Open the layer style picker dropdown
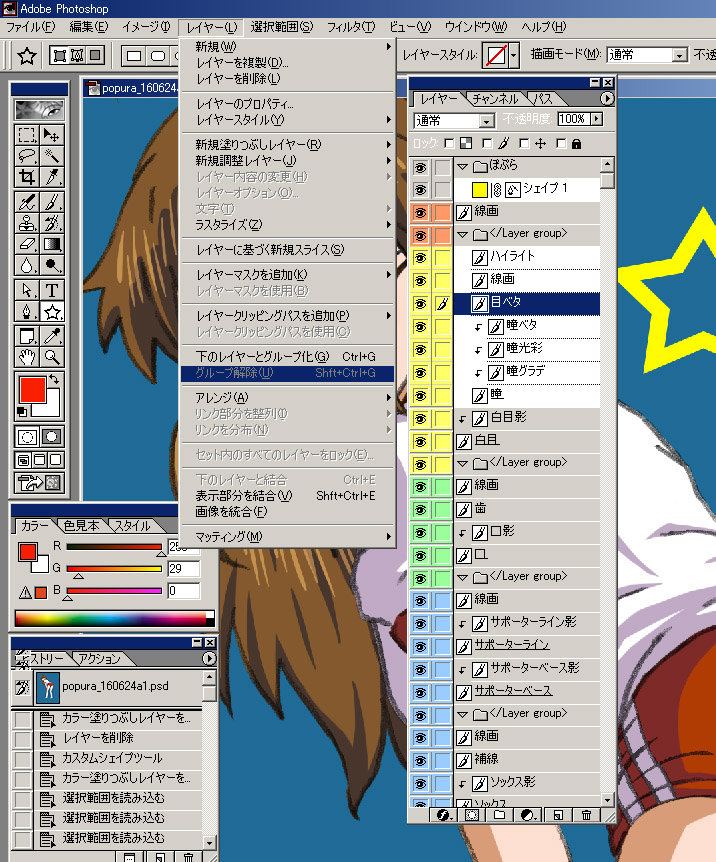The image size is (716, 862). coord(514,55)
